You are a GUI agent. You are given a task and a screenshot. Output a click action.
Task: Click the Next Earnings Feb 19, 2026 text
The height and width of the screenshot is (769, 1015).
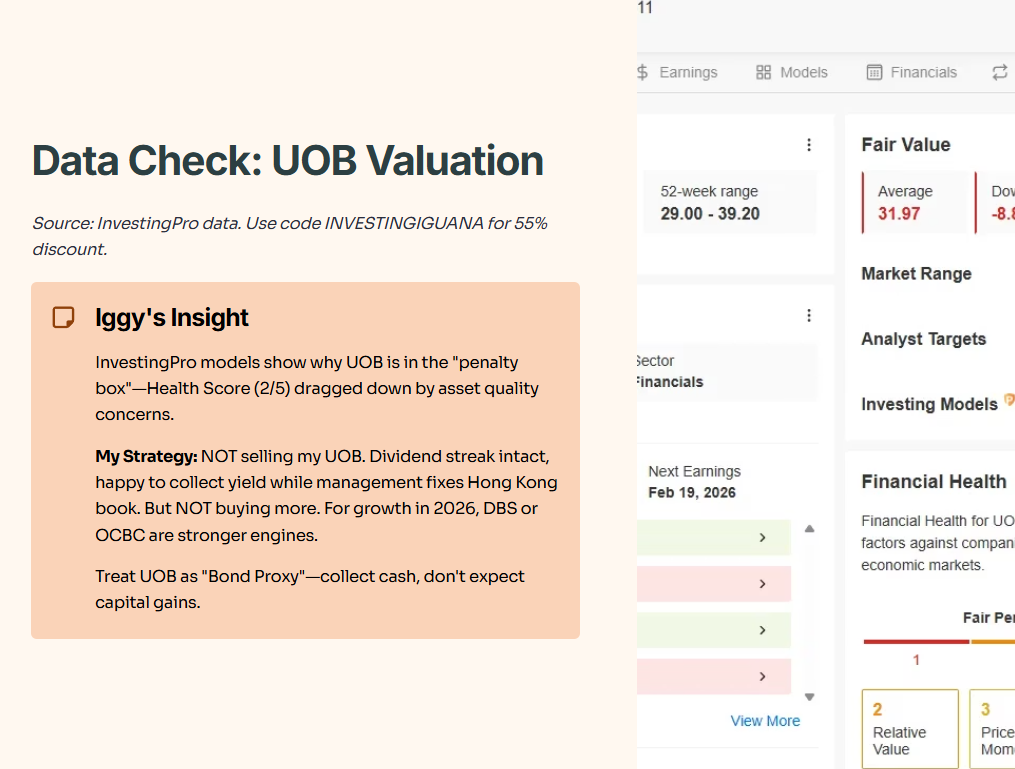(694, 482)
